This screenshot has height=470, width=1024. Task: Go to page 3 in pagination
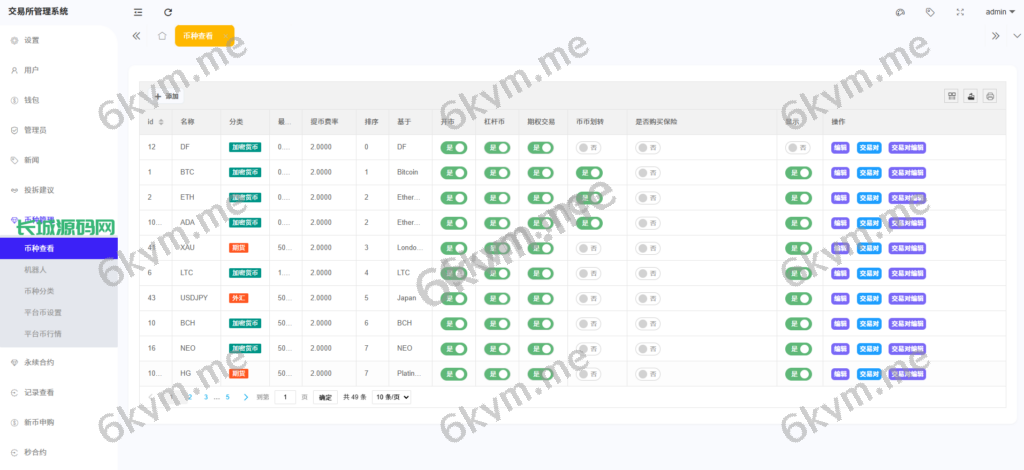206,397
